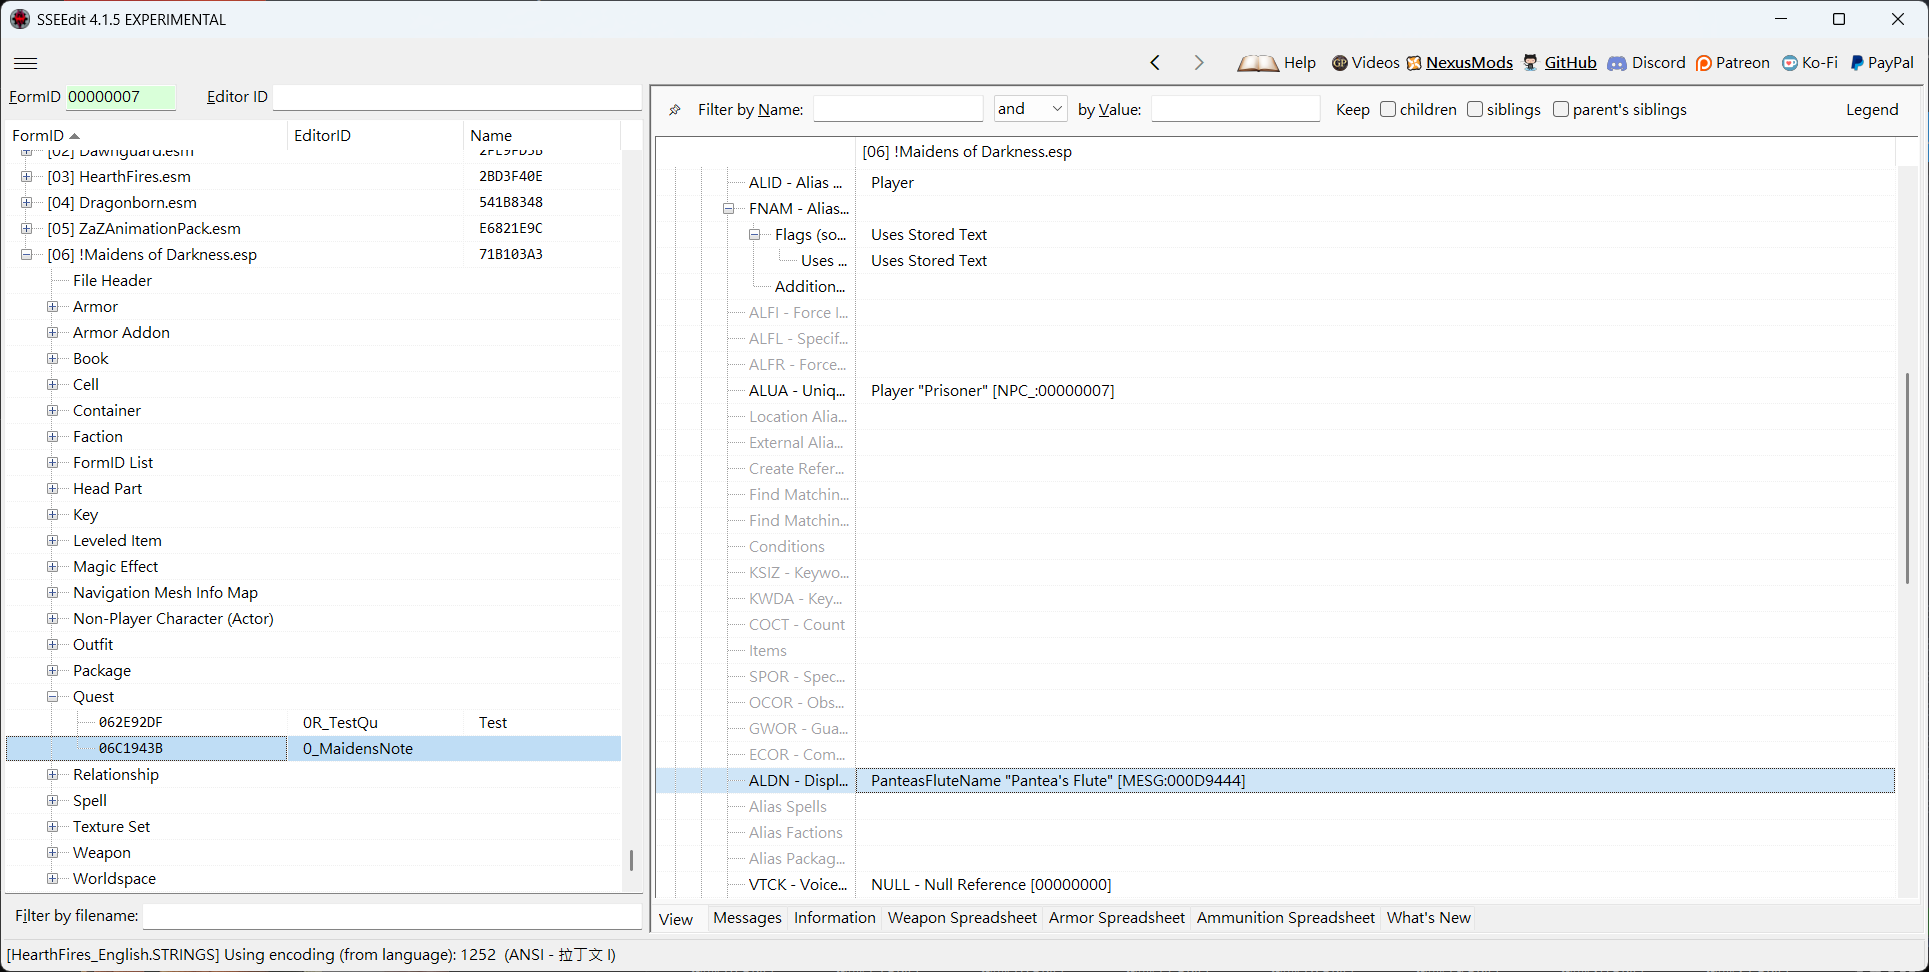Click the Filter by filename field
The height and width of the screenshot is (972, 1929).
click(x=393, y=916)
